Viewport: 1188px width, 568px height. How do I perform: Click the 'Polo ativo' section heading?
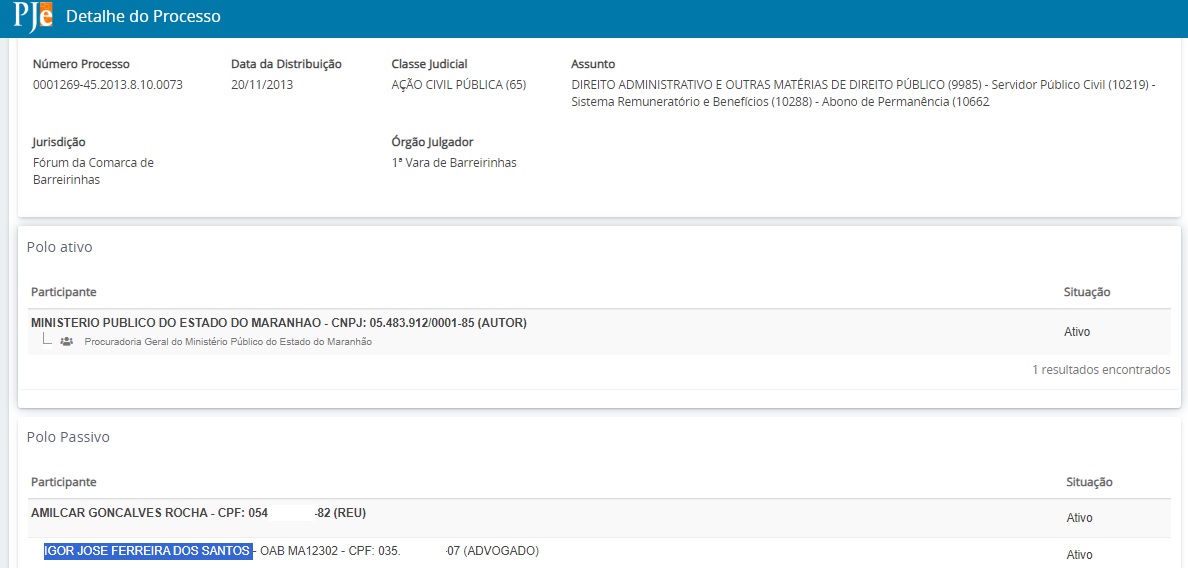[x=60, y=247]
